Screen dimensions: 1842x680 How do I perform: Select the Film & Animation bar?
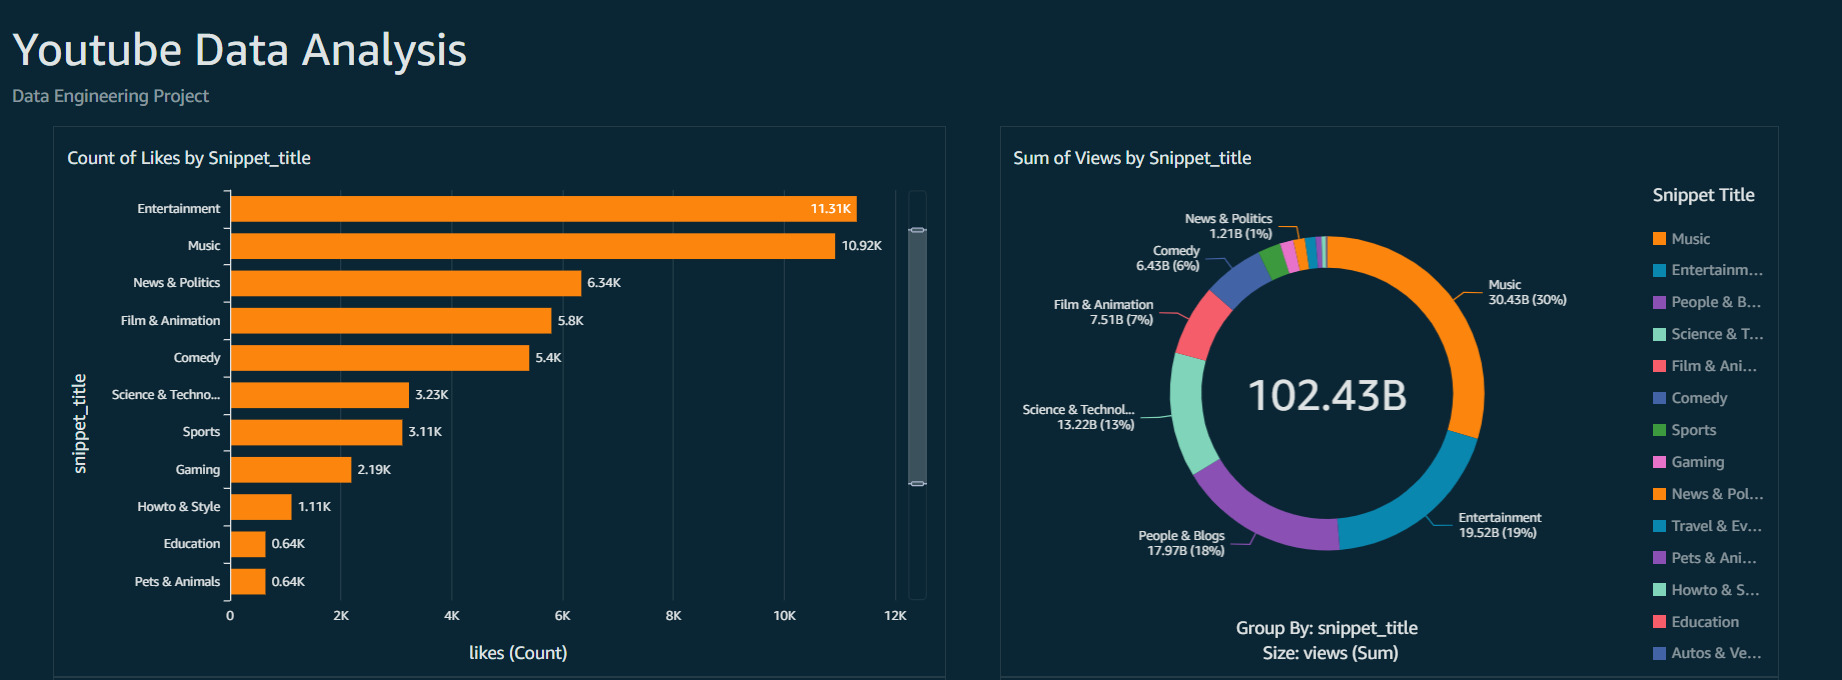click(391, 321)
